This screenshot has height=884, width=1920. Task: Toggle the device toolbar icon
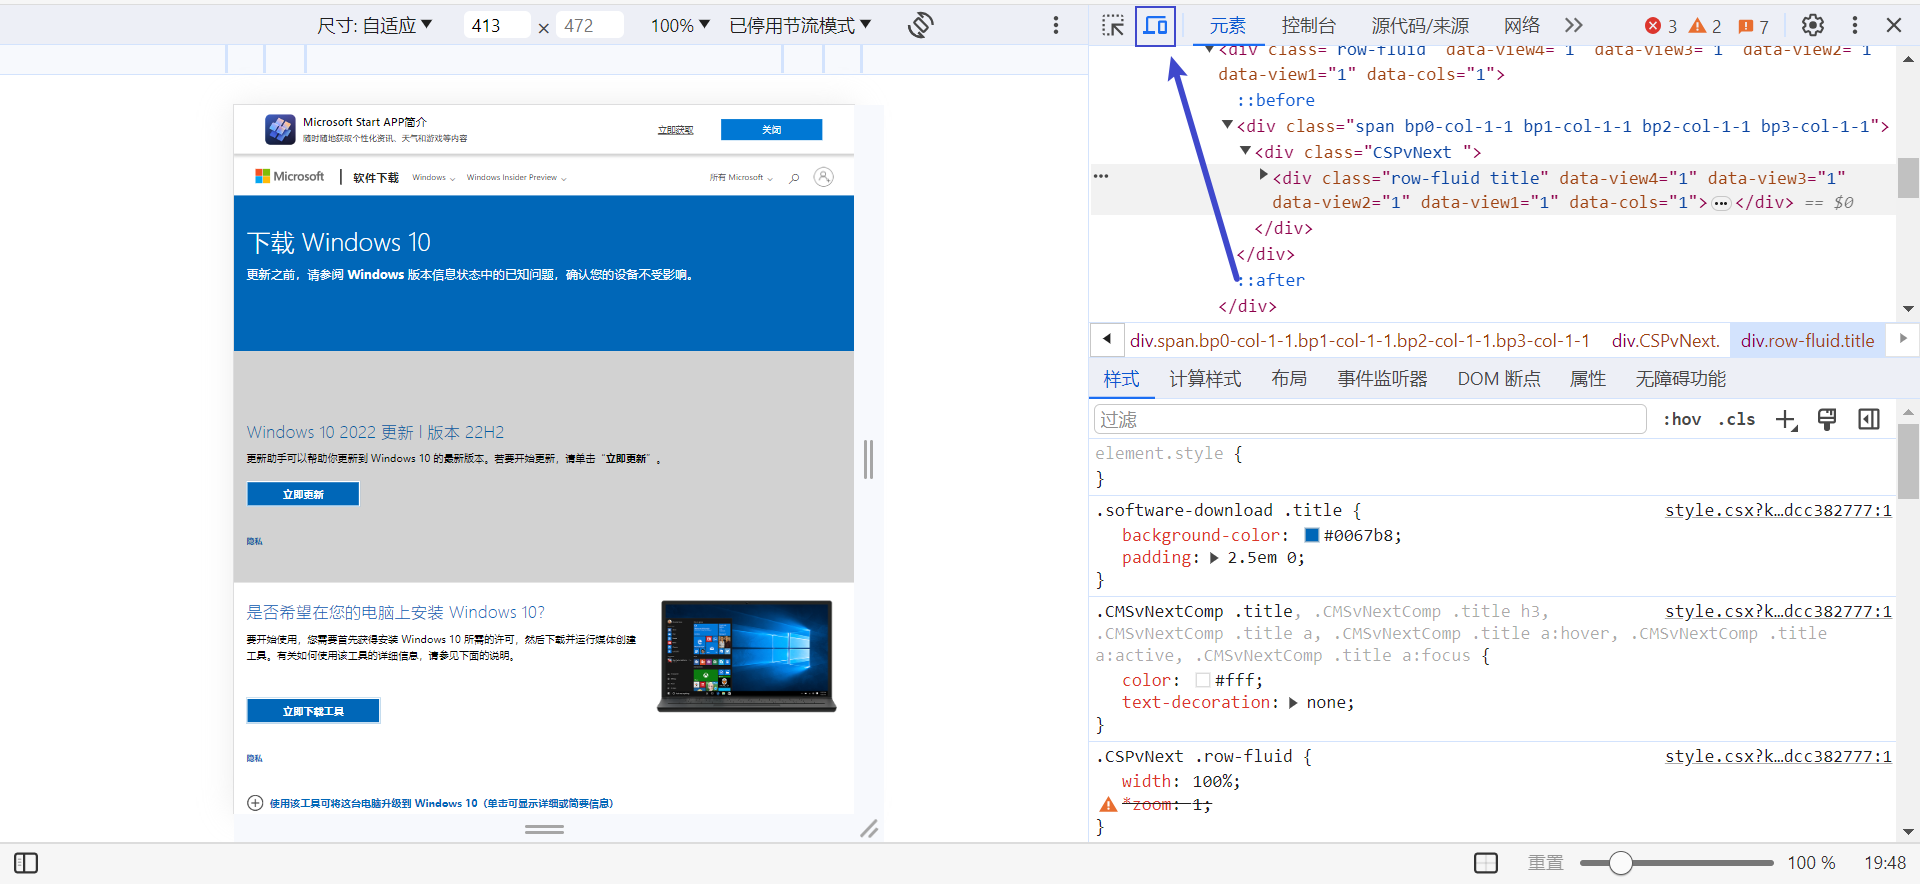click(x=1155, y=26)
